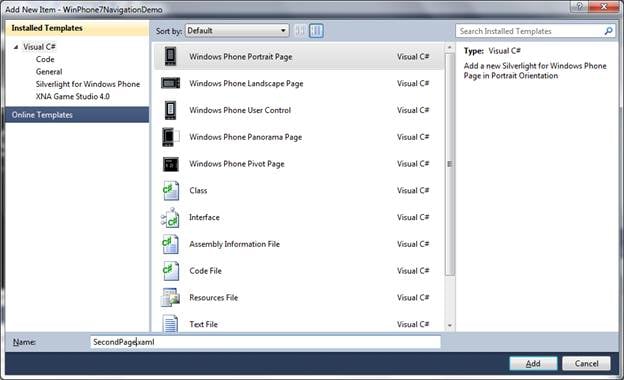624x380 pixels.
Task: Click the 'Code File' template name
Action: [x=205, y=271]
